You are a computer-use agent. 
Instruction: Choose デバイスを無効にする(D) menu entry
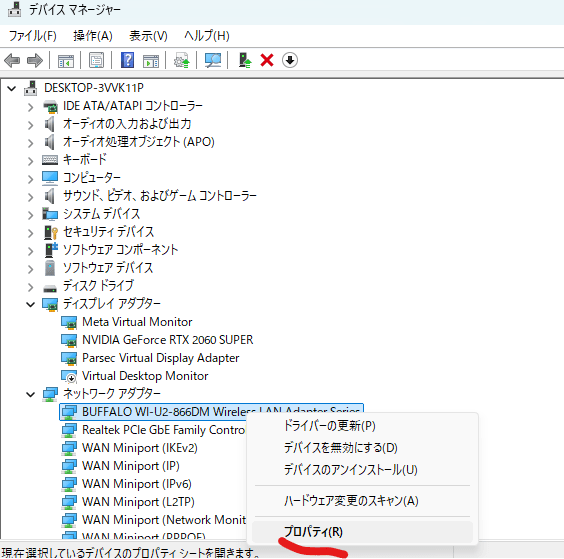pyautogui.click(x=363, y=448)
